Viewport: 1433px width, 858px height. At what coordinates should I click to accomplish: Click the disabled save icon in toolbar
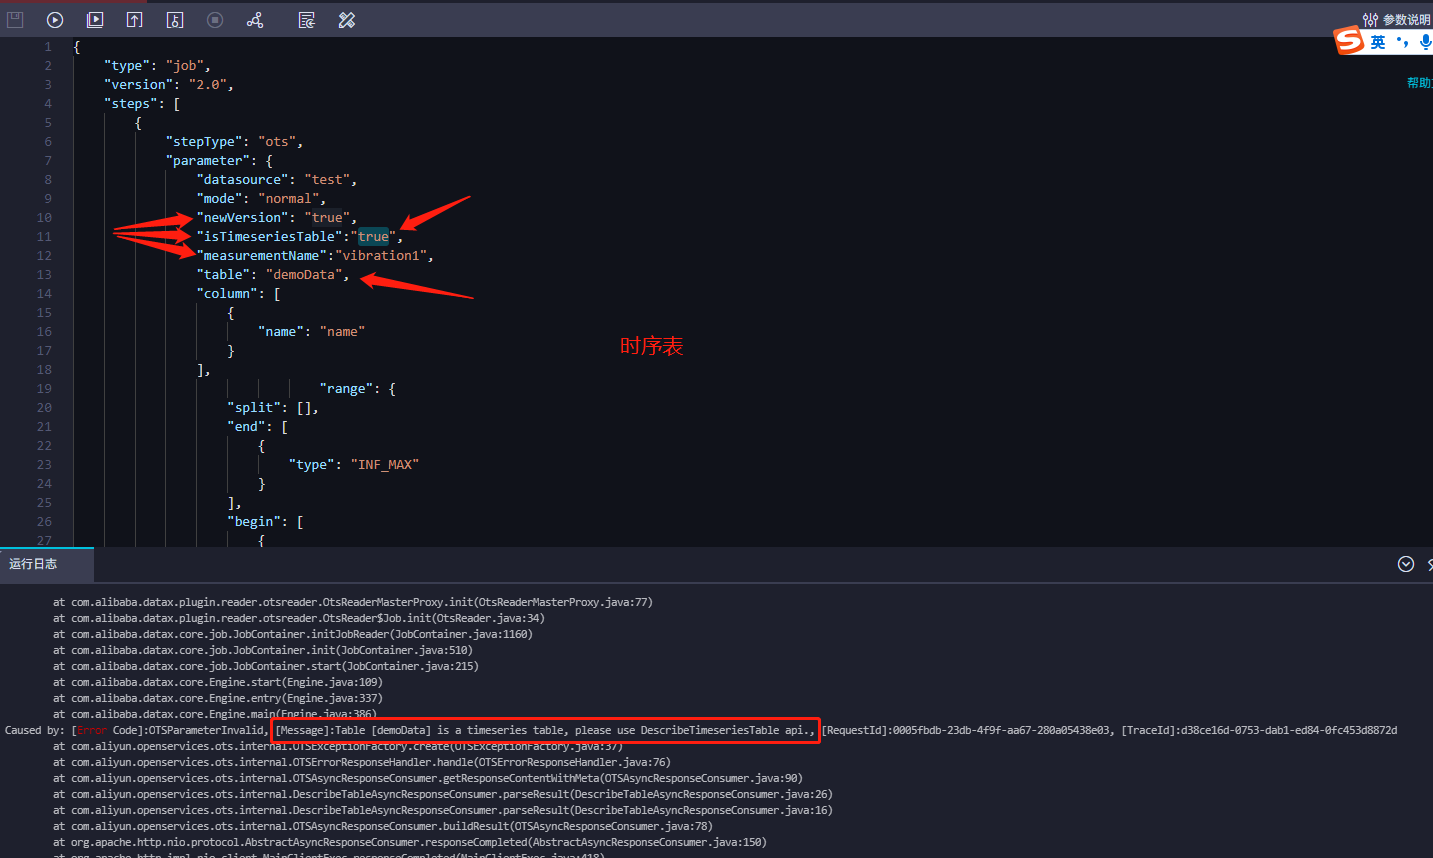tap(16, 19)
